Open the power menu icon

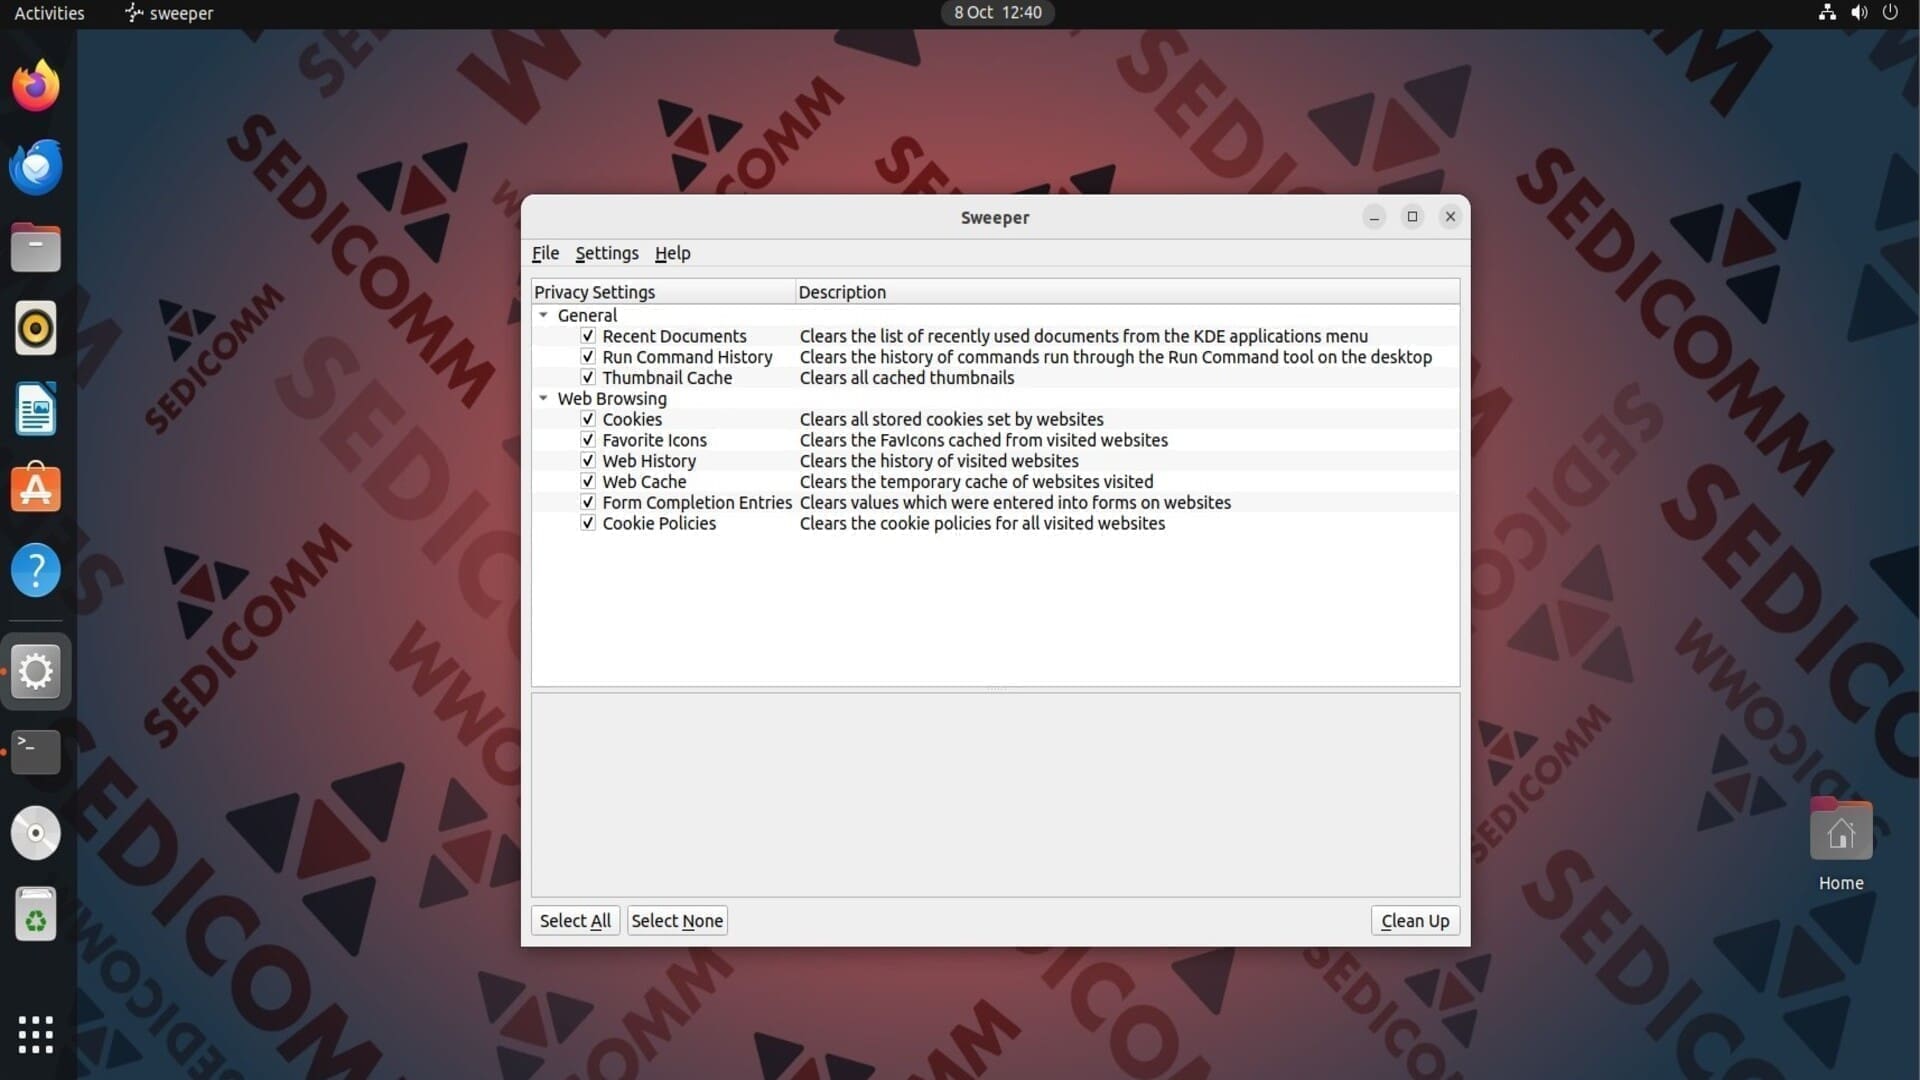(1890, 12)
